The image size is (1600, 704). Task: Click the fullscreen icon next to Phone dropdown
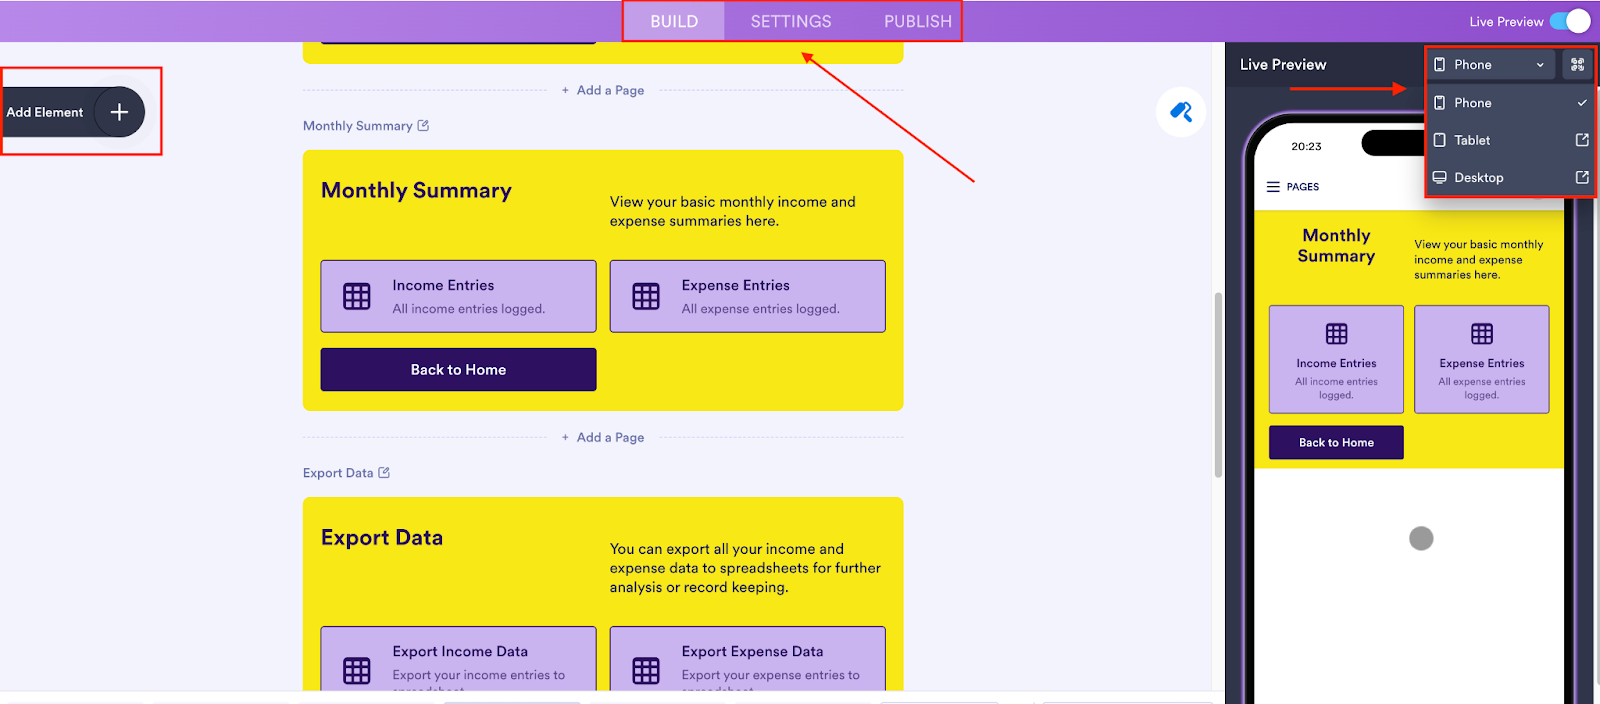coord(1577,65)
